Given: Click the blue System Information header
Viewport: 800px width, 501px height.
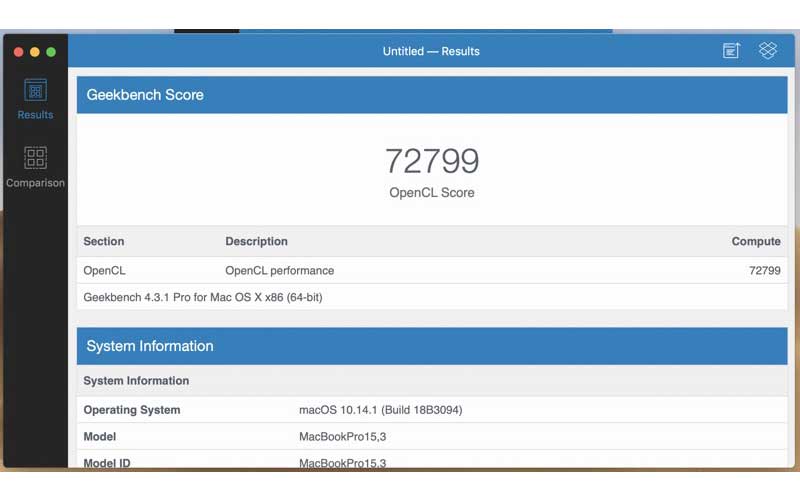Looking at the screenshot, I should (150, 346).
